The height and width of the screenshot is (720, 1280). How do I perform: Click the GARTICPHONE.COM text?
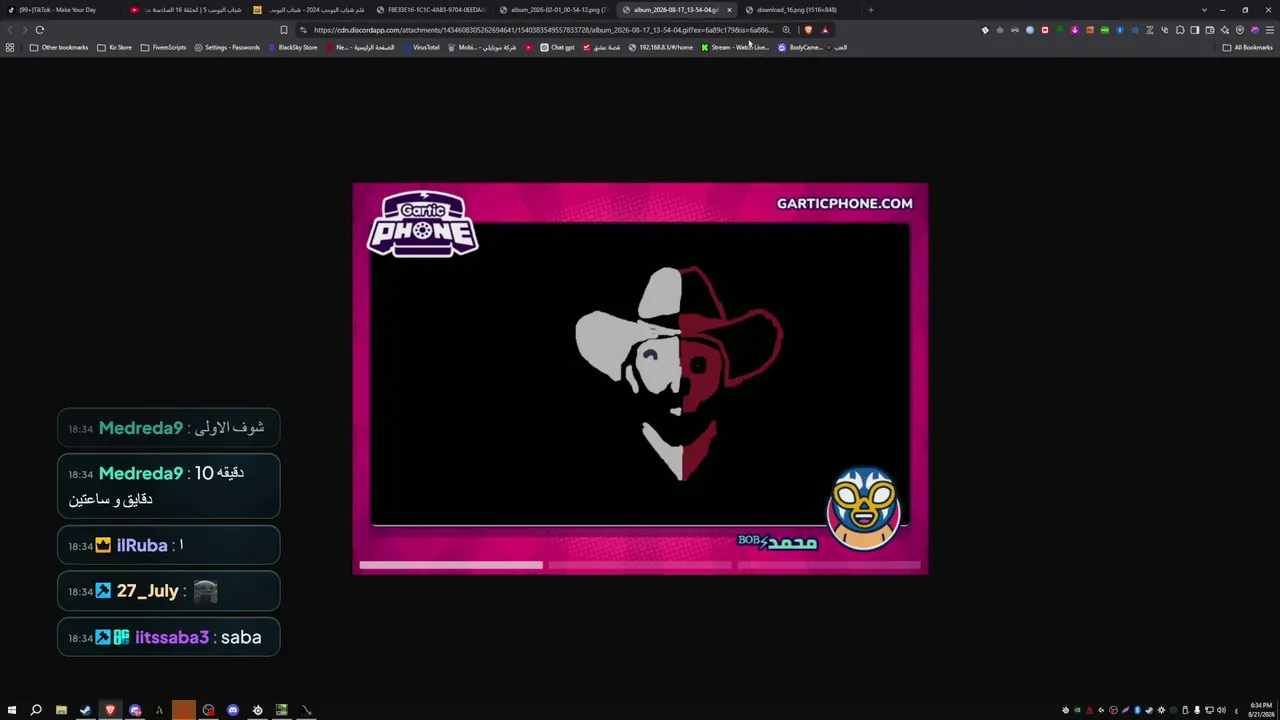point(845,203)
